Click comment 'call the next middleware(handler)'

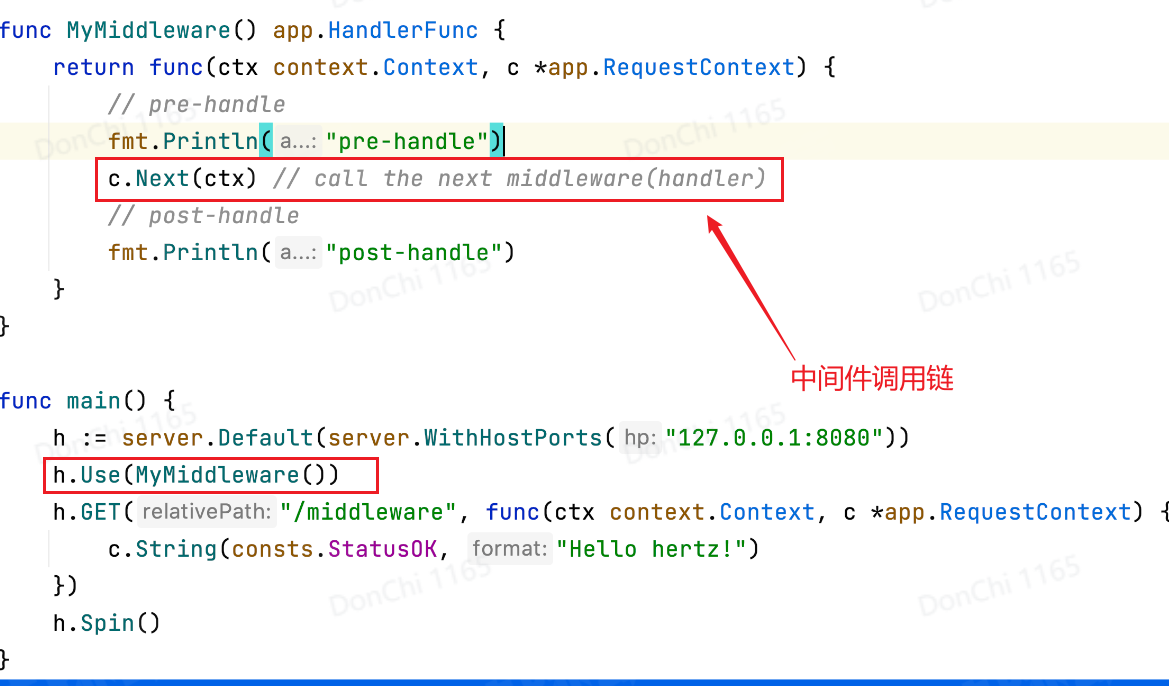click(x=520, y=179)
